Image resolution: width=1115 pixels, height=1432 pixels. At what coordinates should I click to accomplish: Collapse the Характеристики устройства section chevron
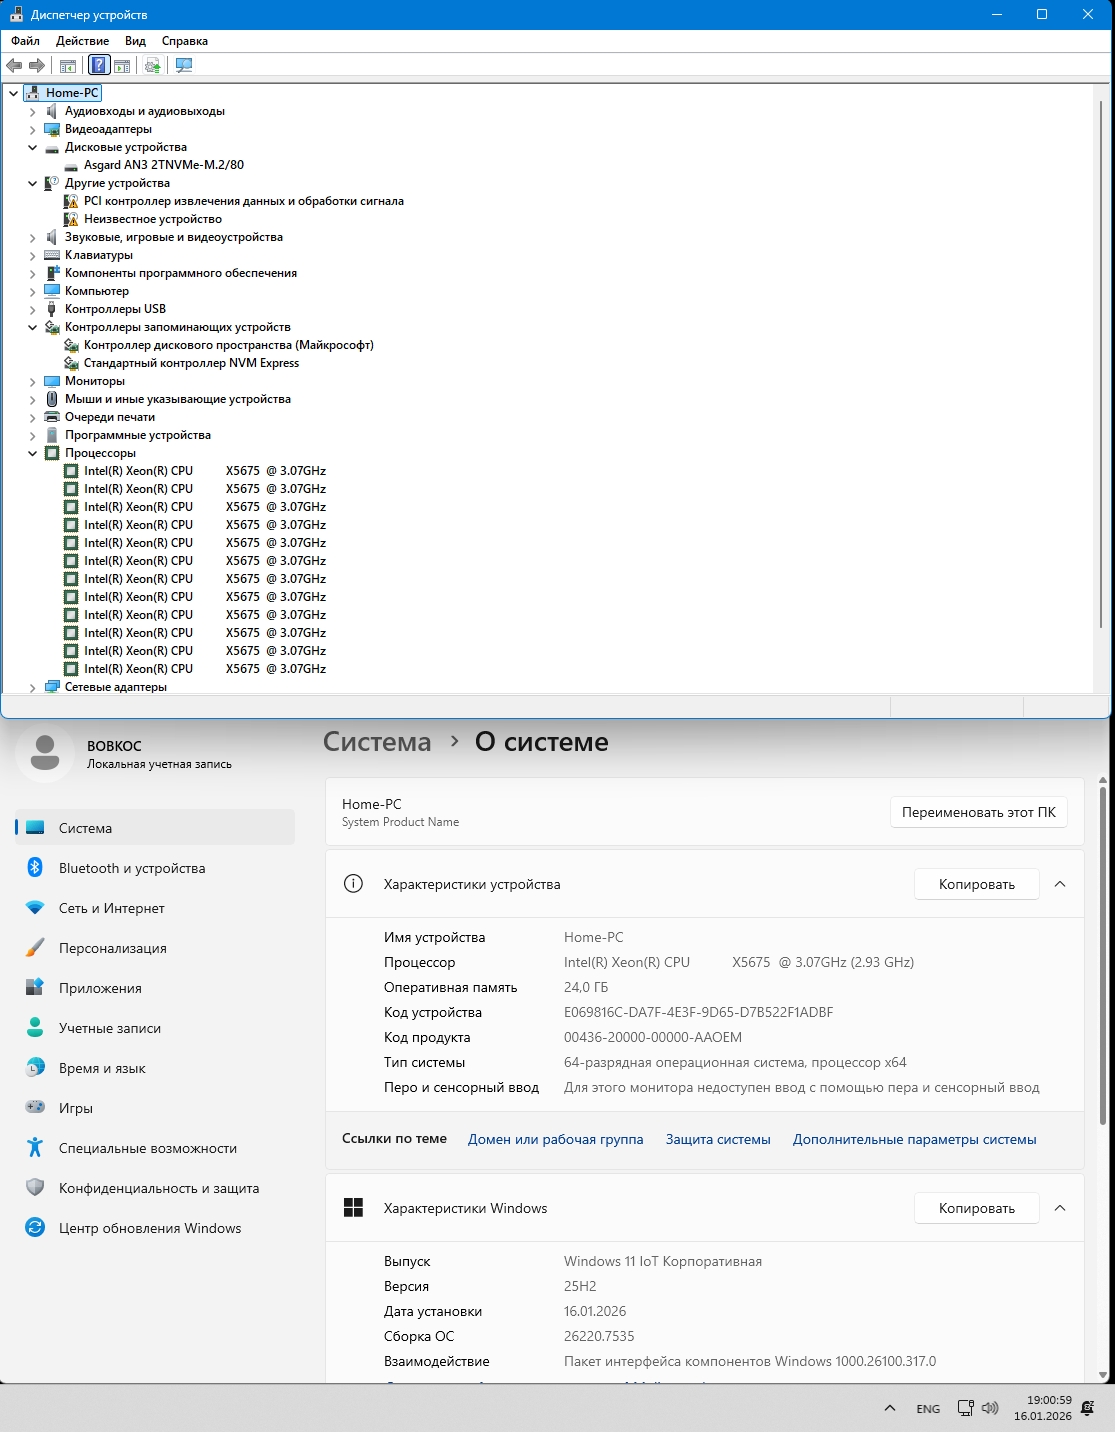(x=1060, y=884)
